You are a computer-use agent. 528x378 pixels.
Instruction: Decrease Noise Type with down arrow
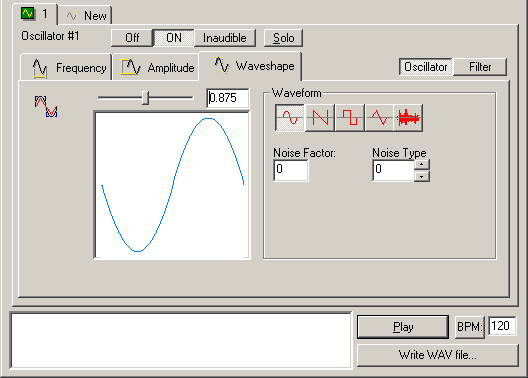pos(422,176)
